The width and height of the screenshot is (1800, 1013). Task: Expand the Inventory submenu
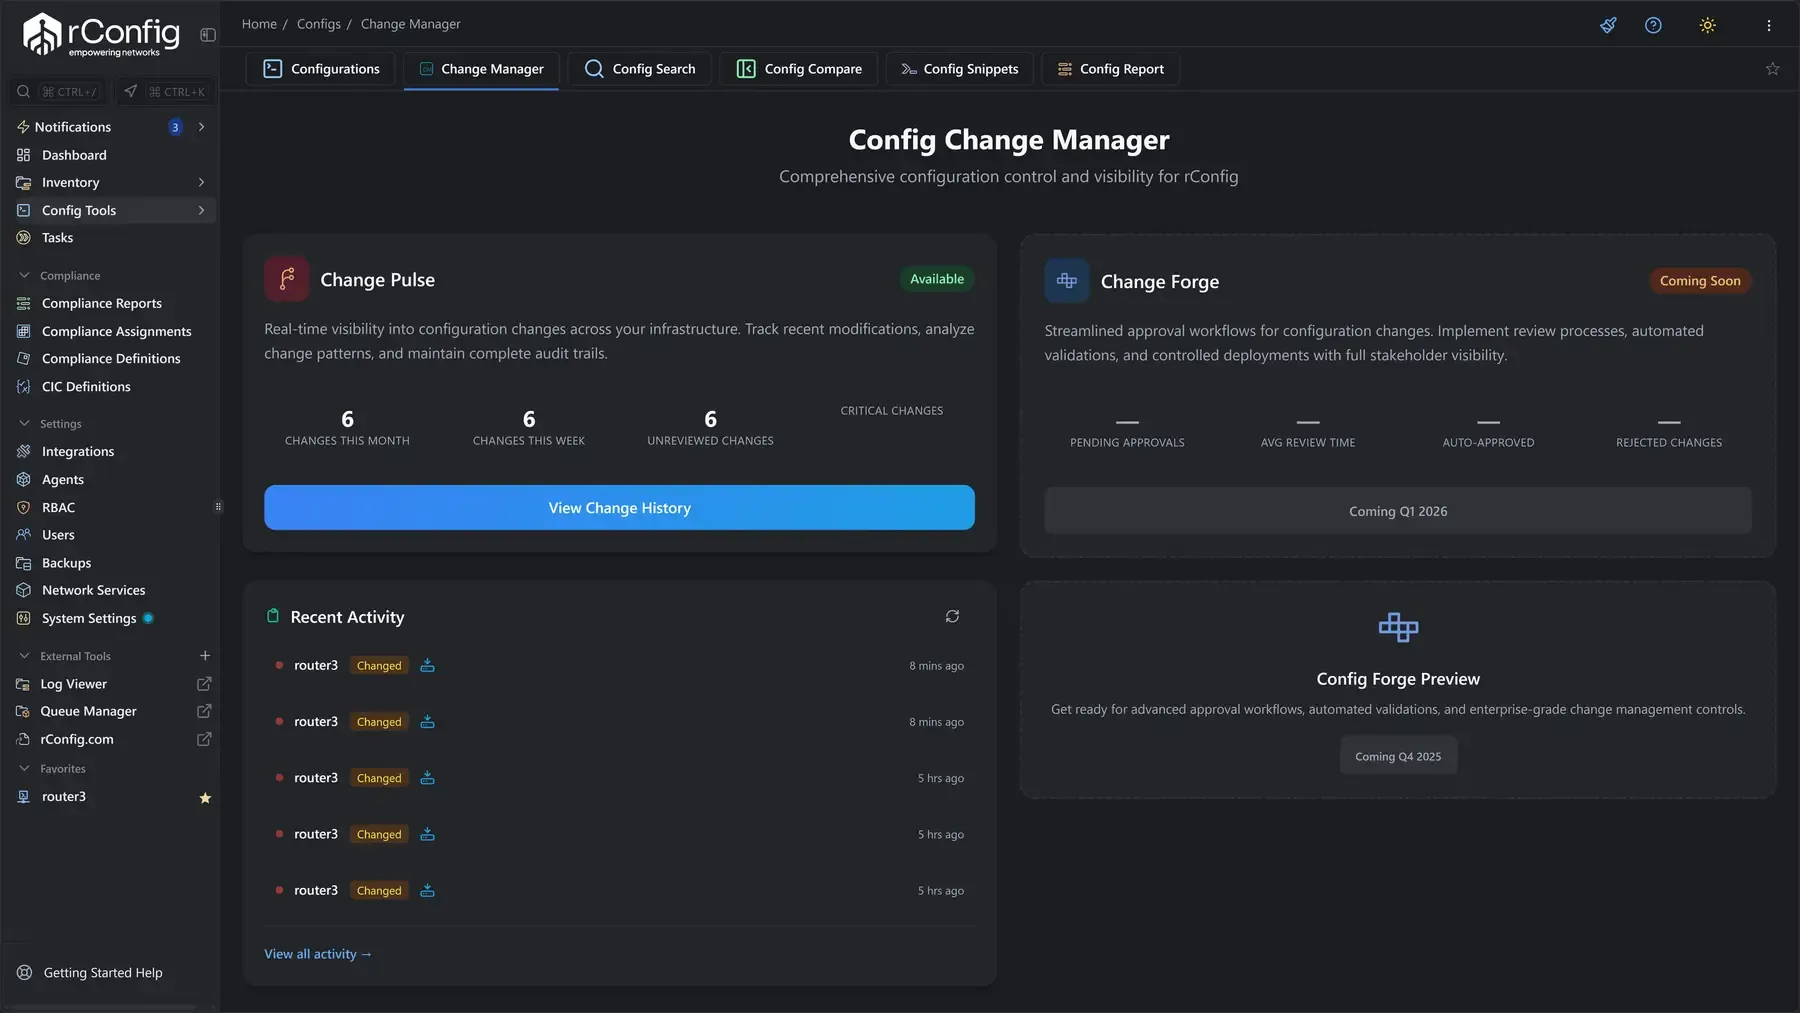click(201, 182)
